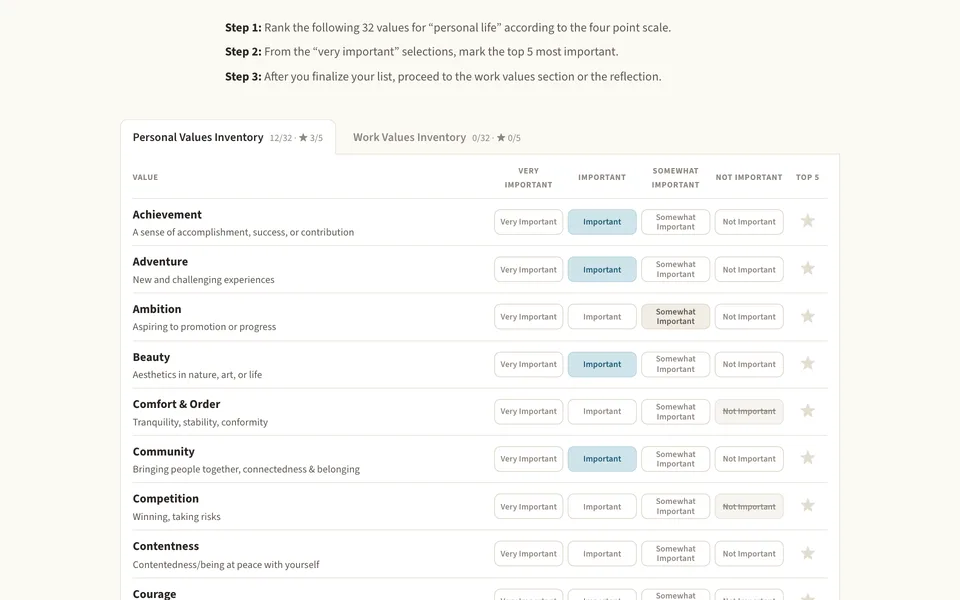Set Community to Somewhat Important

675,459
